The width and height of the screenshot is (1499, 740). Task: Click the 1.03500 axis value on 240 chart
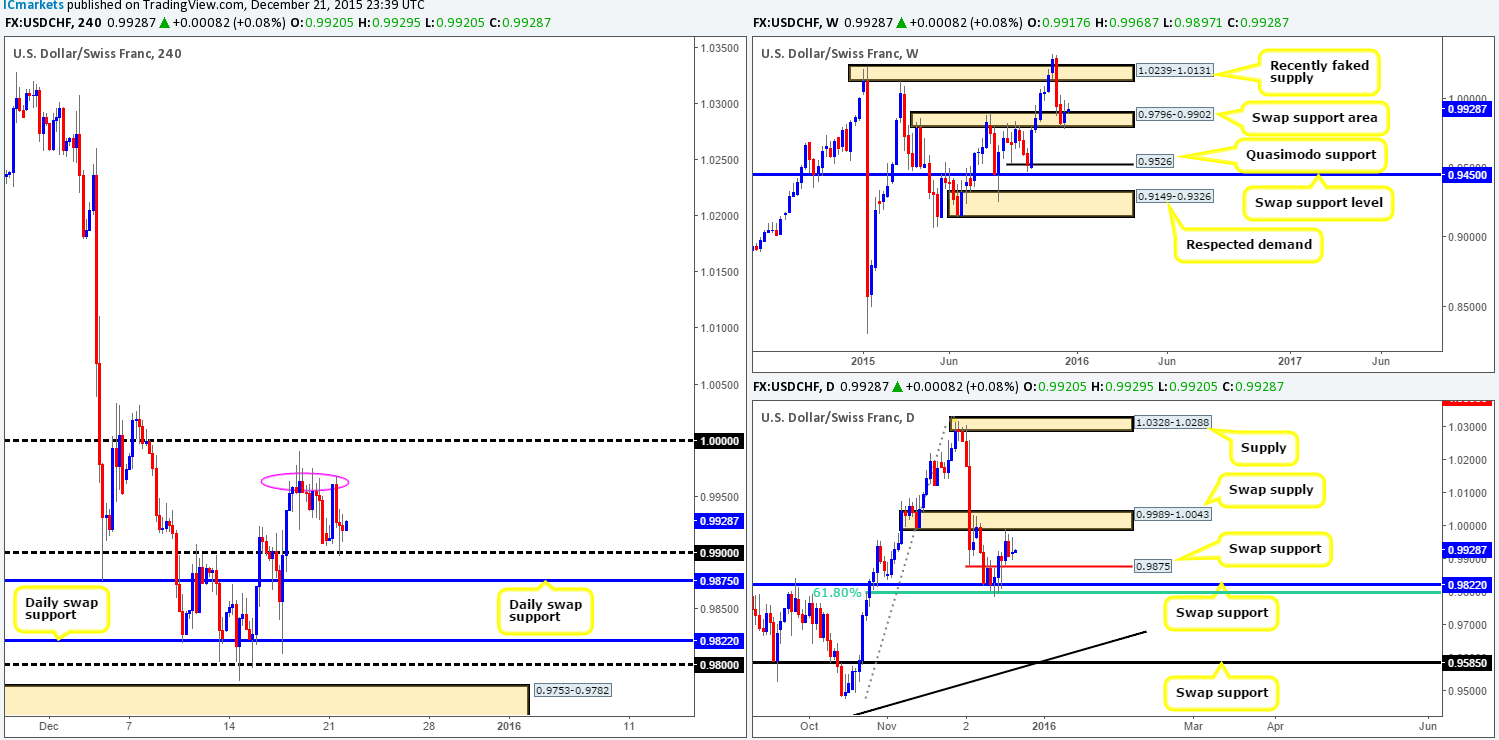coord(719,48)
